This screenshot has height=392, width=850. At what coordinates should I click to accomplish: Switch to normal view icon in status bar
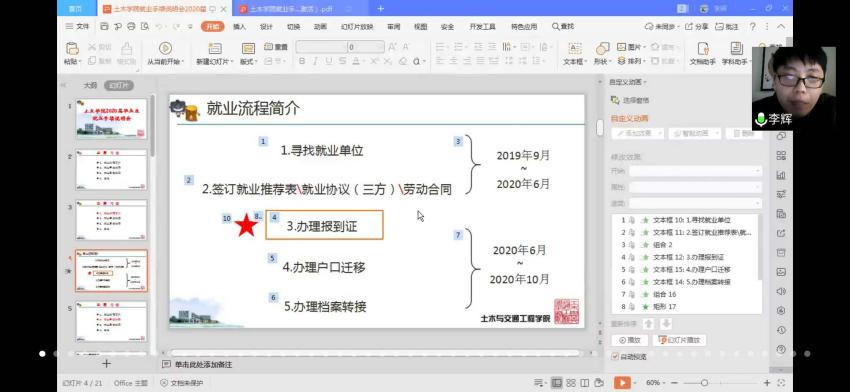pos(556,383)
